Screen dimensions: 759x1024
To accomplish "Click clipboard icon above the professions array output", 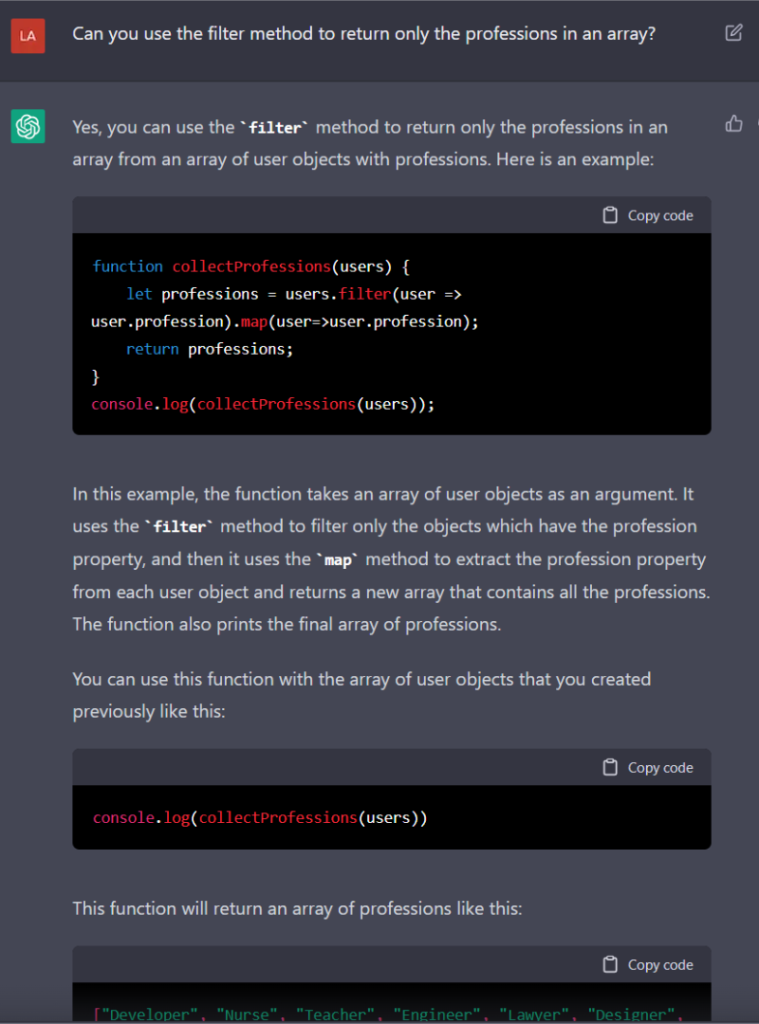I will 610,964.
